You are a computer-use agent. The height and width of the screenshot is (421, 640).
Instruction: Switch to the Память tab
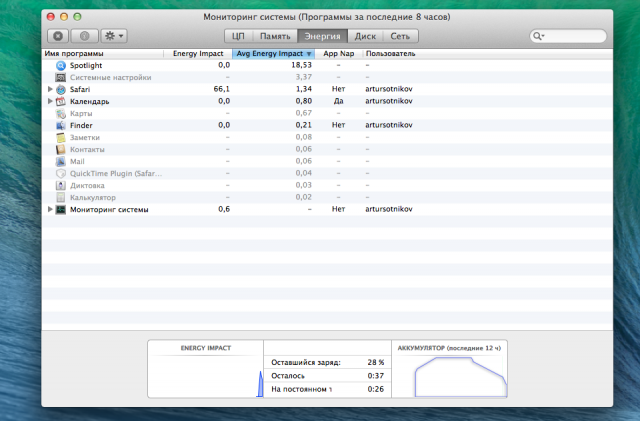tap(275, 36)
